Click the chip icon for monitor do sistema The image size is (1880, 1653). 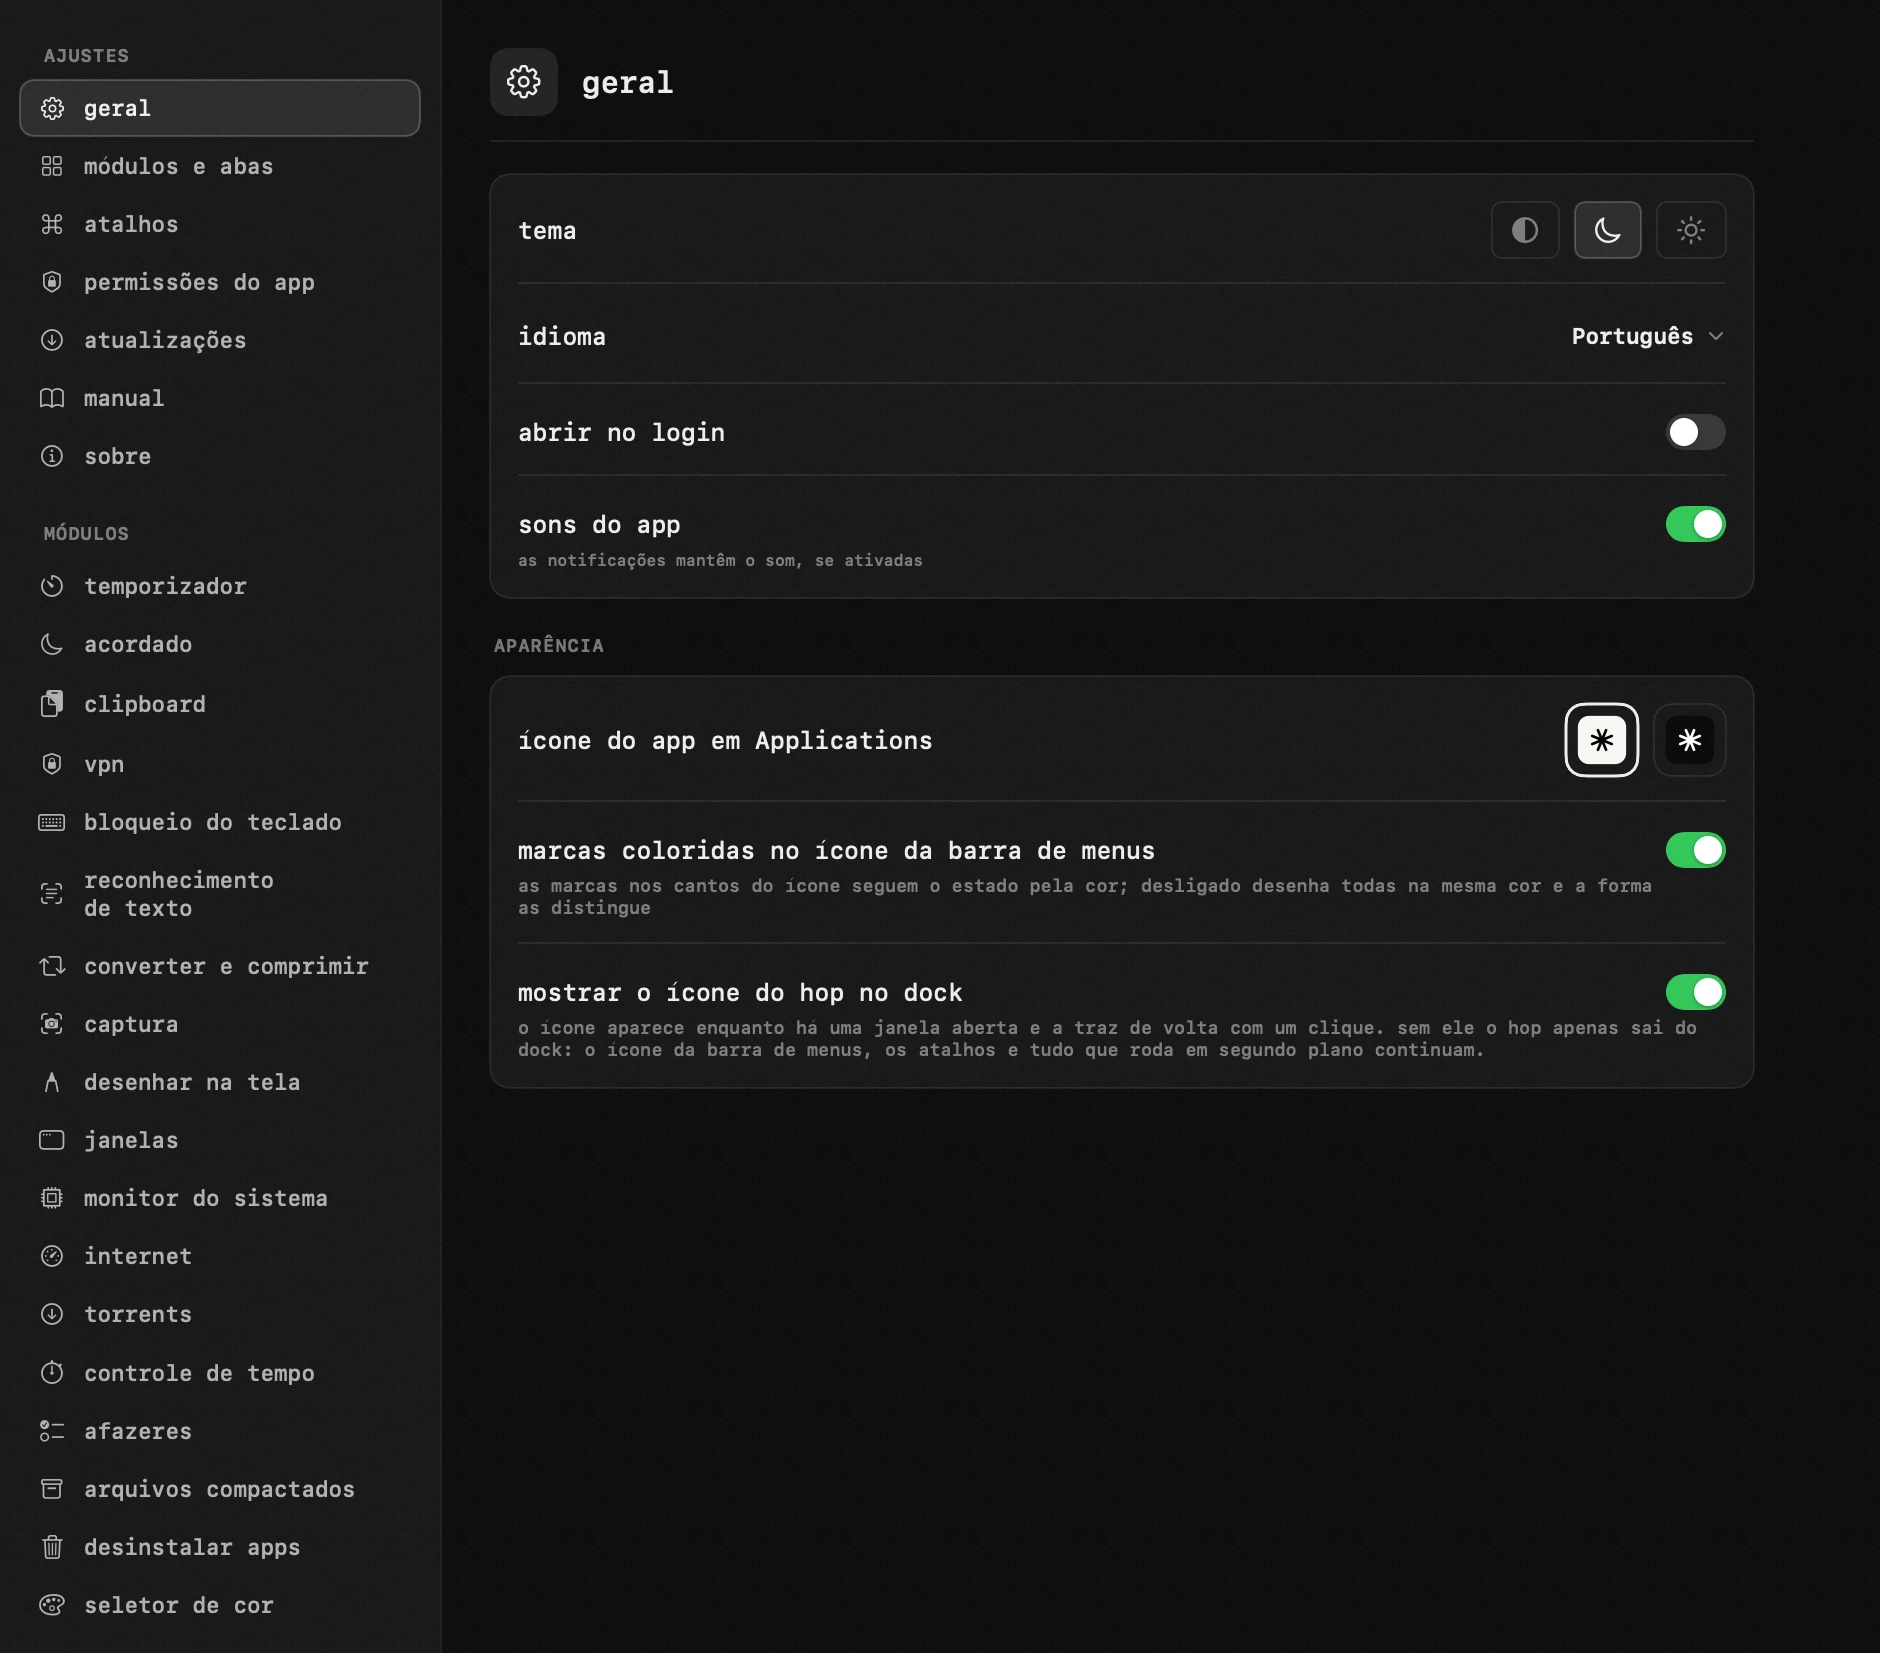tap(52, 1198)
